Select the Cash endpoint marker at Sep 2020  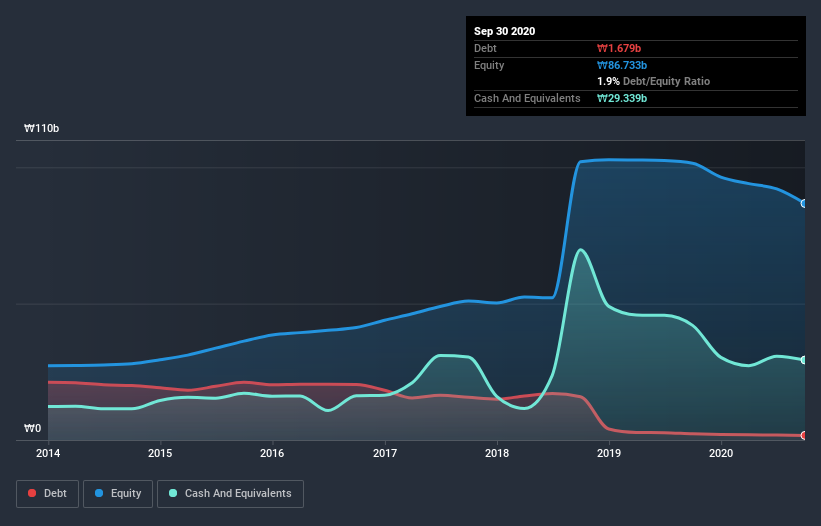[804, 360]
